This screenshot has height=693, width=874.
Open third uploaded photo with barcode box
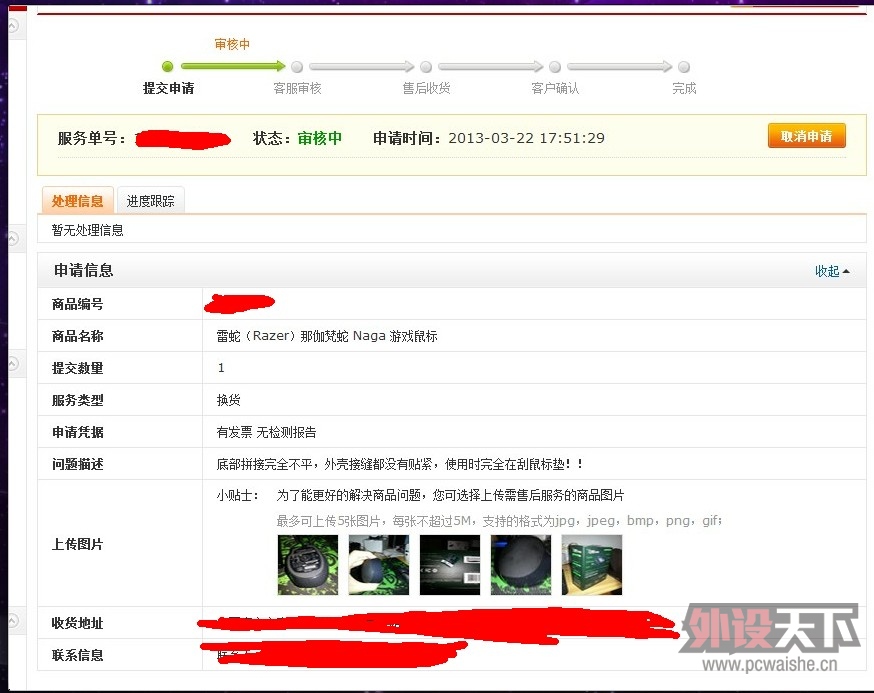click(x=449, y=565)
